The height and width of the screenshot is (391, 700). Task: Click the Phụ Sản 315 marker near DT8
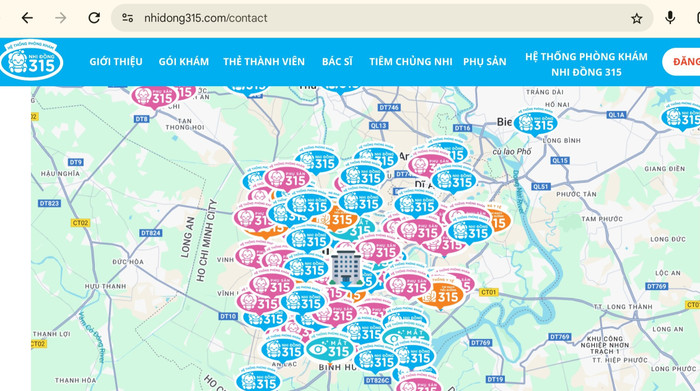154,97
